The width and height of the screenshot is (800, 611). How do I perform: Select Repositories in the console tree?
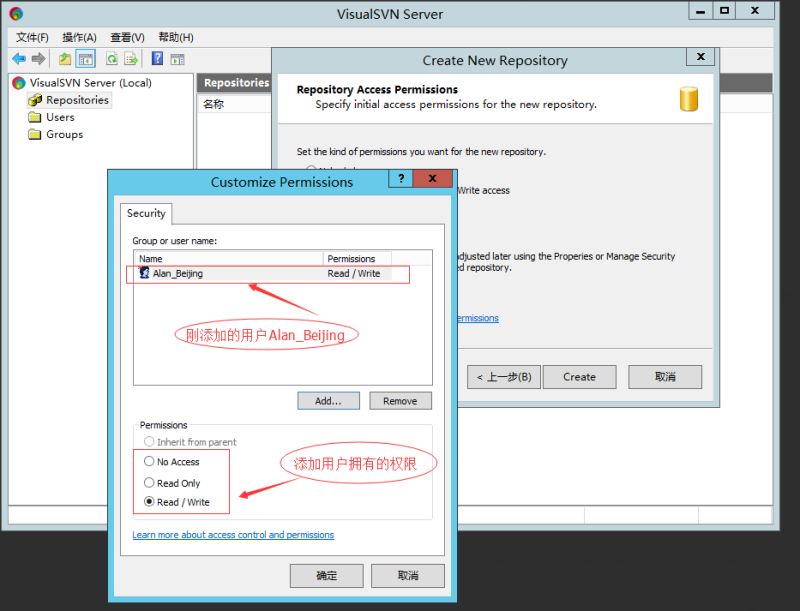tap(77, 100)
